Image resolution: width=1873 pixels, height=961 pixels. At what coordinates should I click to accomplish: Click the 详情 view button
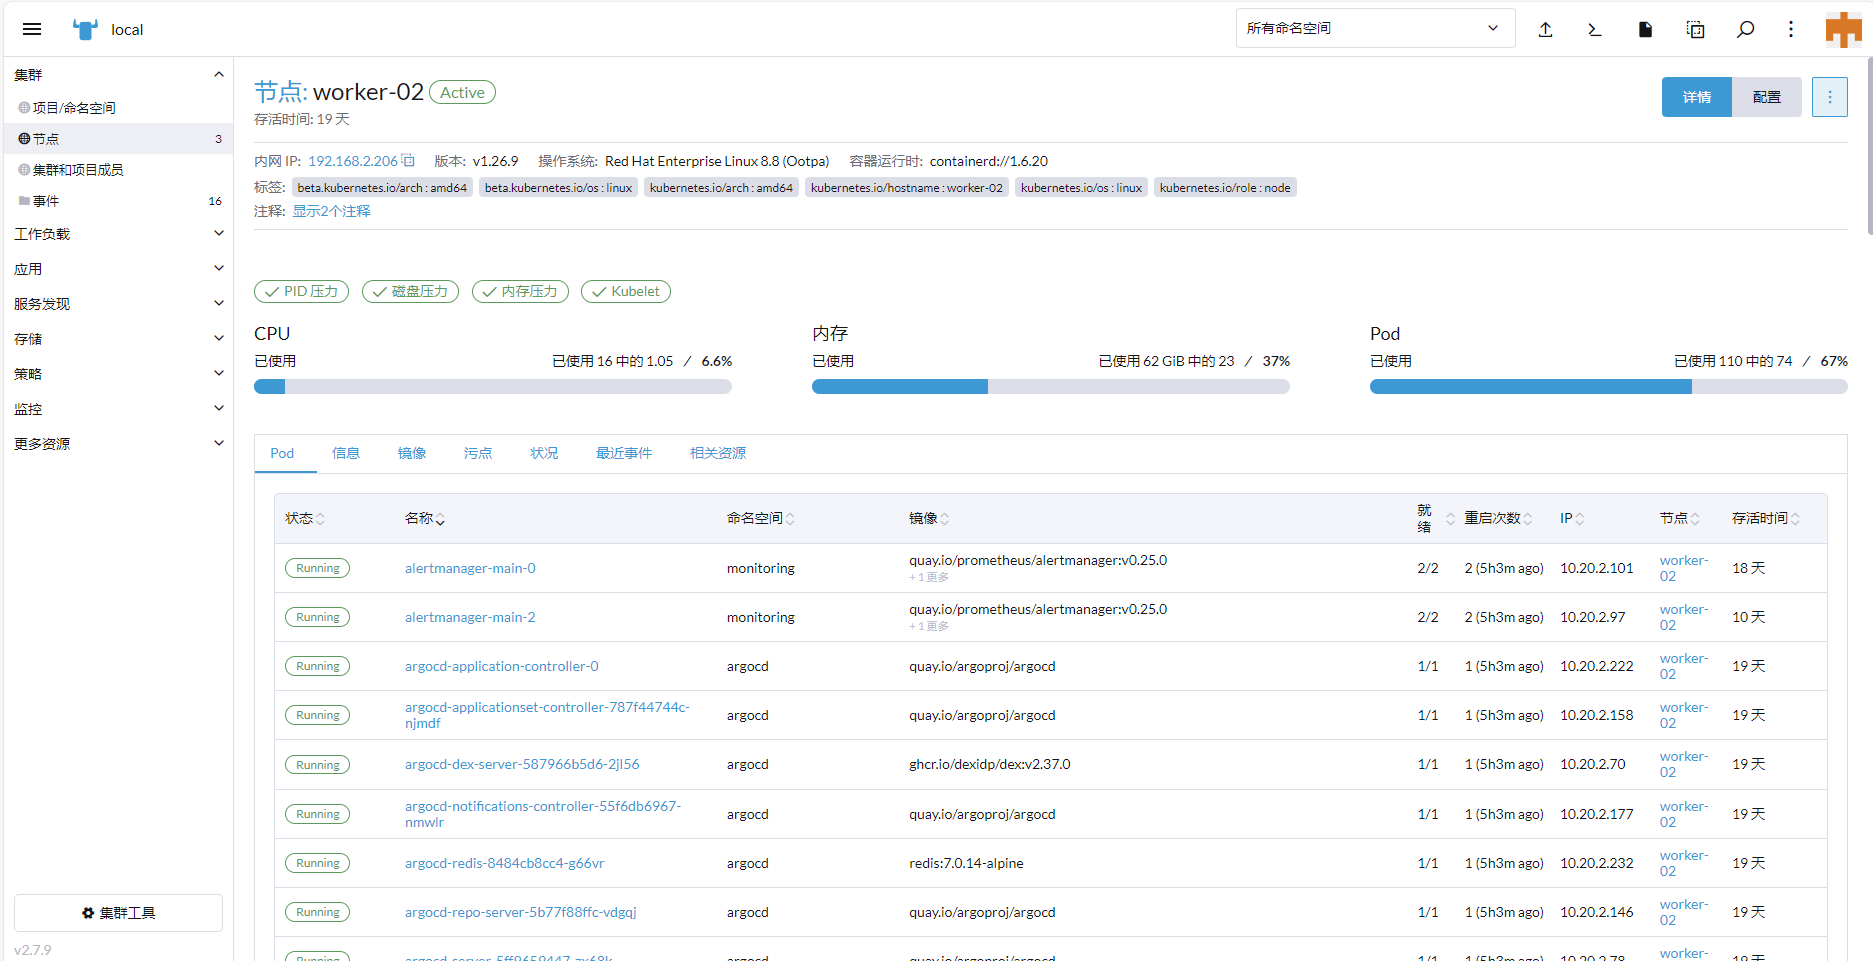(x=1697, y=97)
